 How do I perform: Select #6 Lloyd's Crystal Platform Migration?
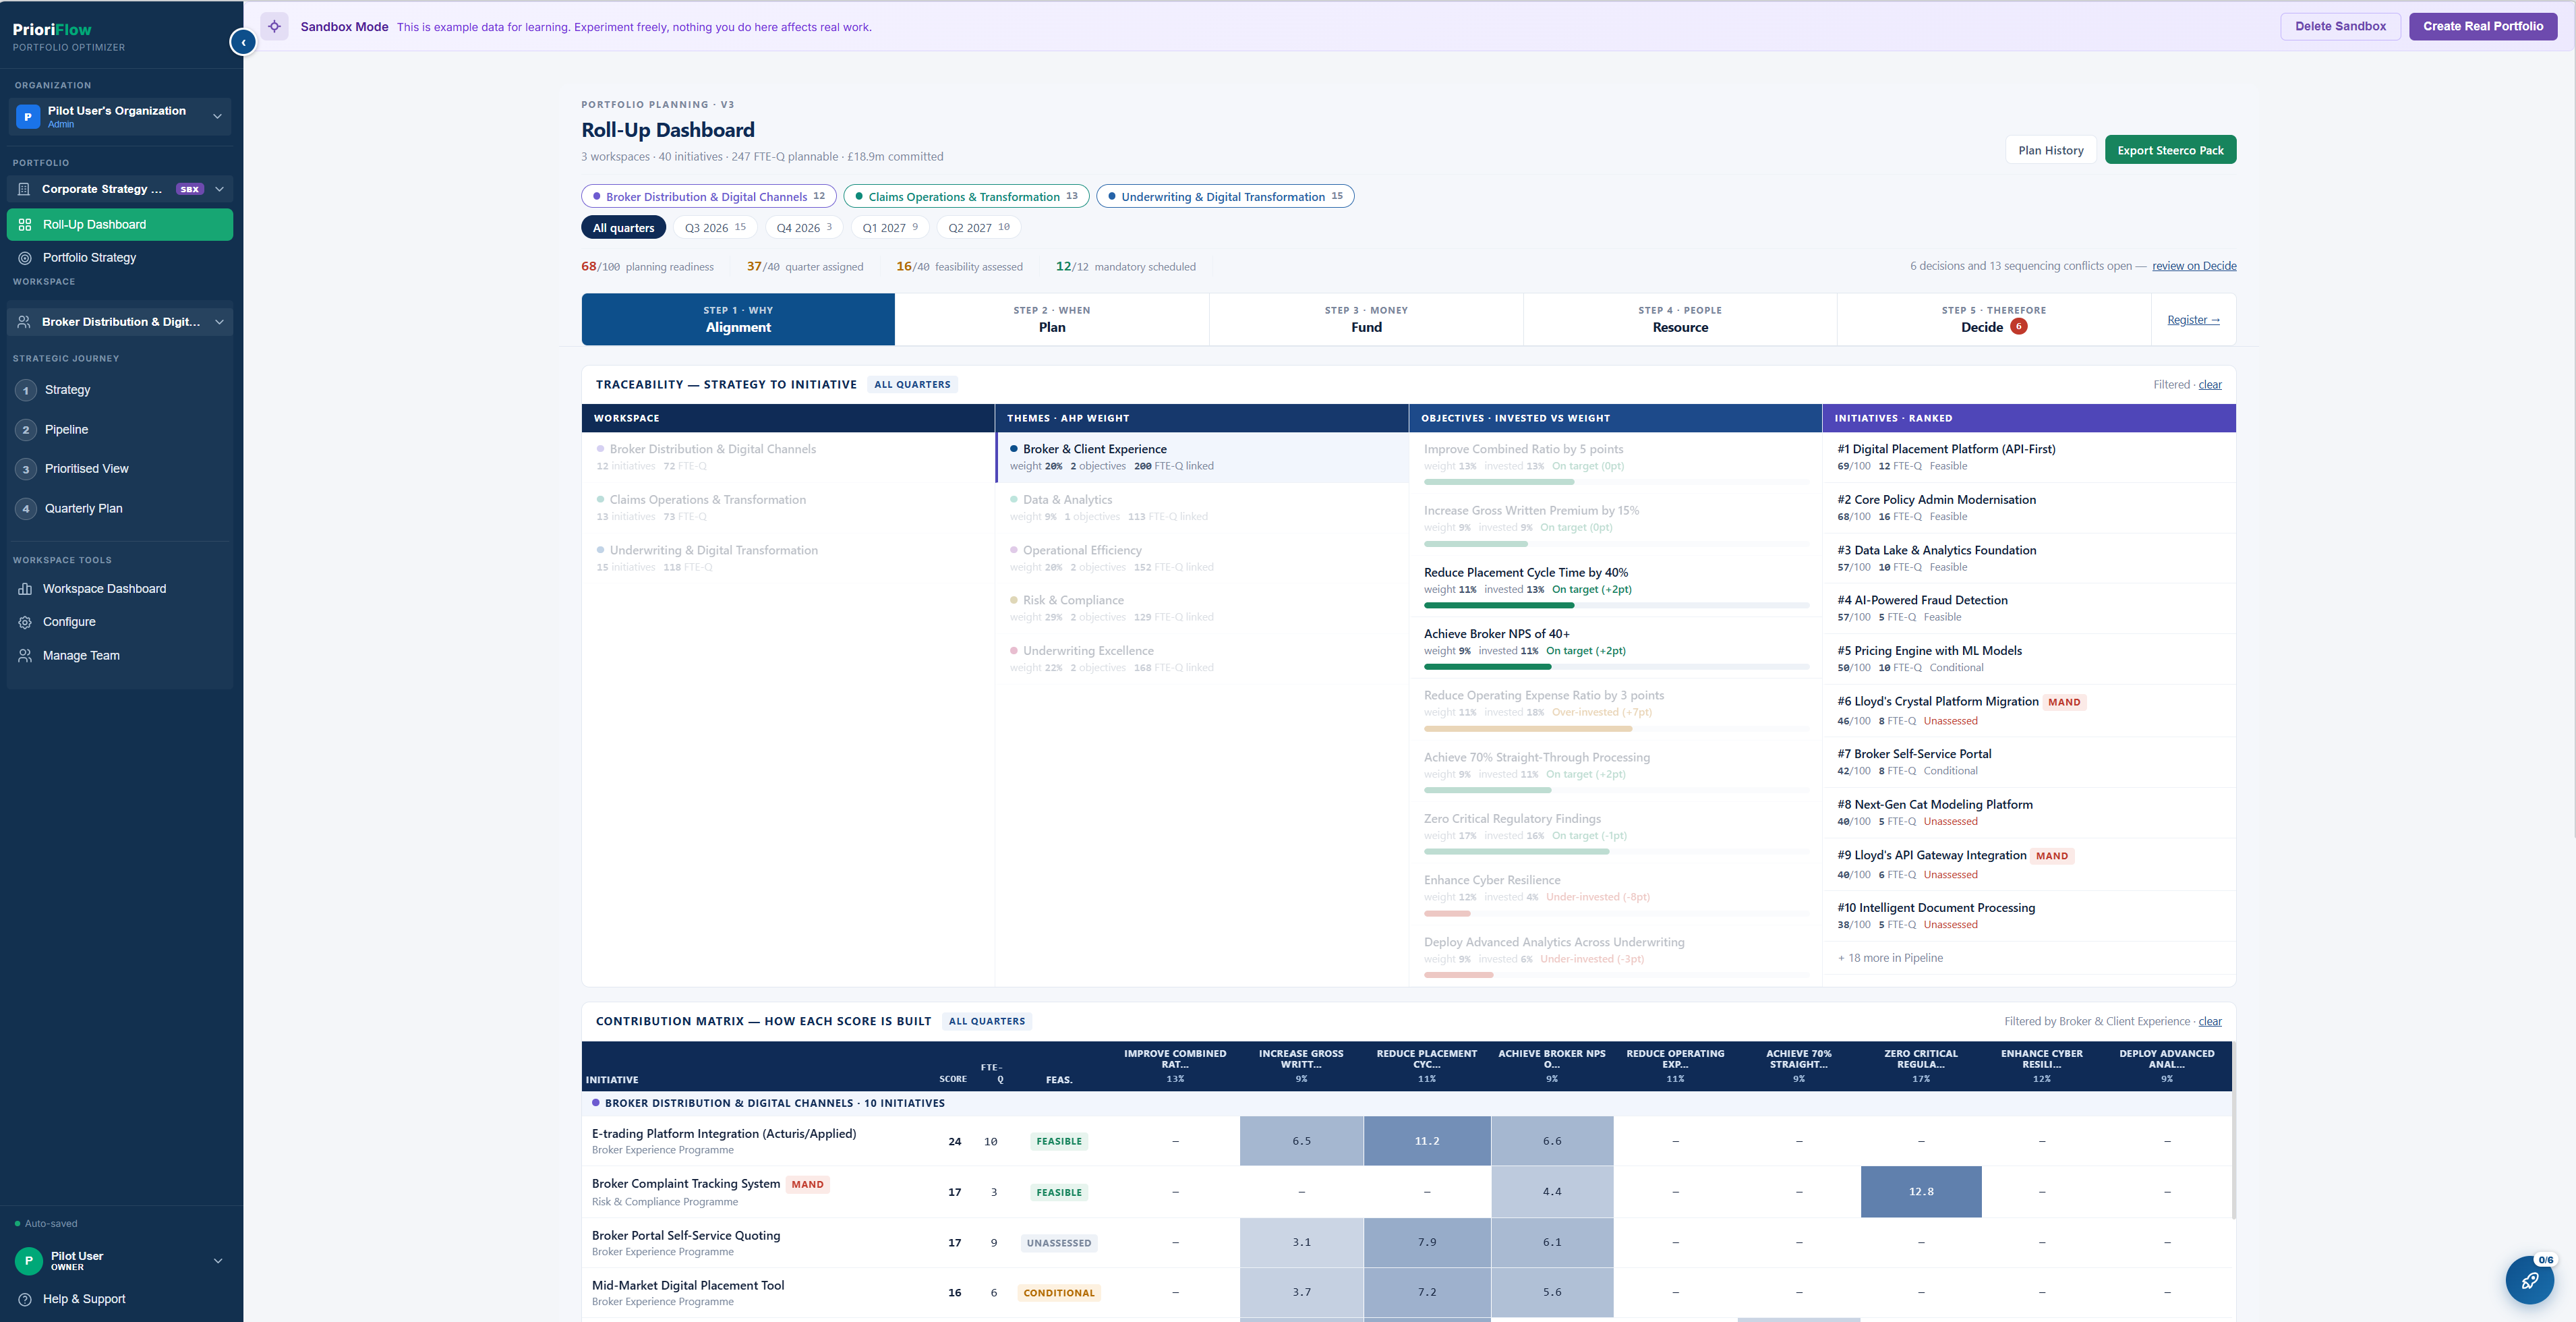click(x=2029, y=711)
